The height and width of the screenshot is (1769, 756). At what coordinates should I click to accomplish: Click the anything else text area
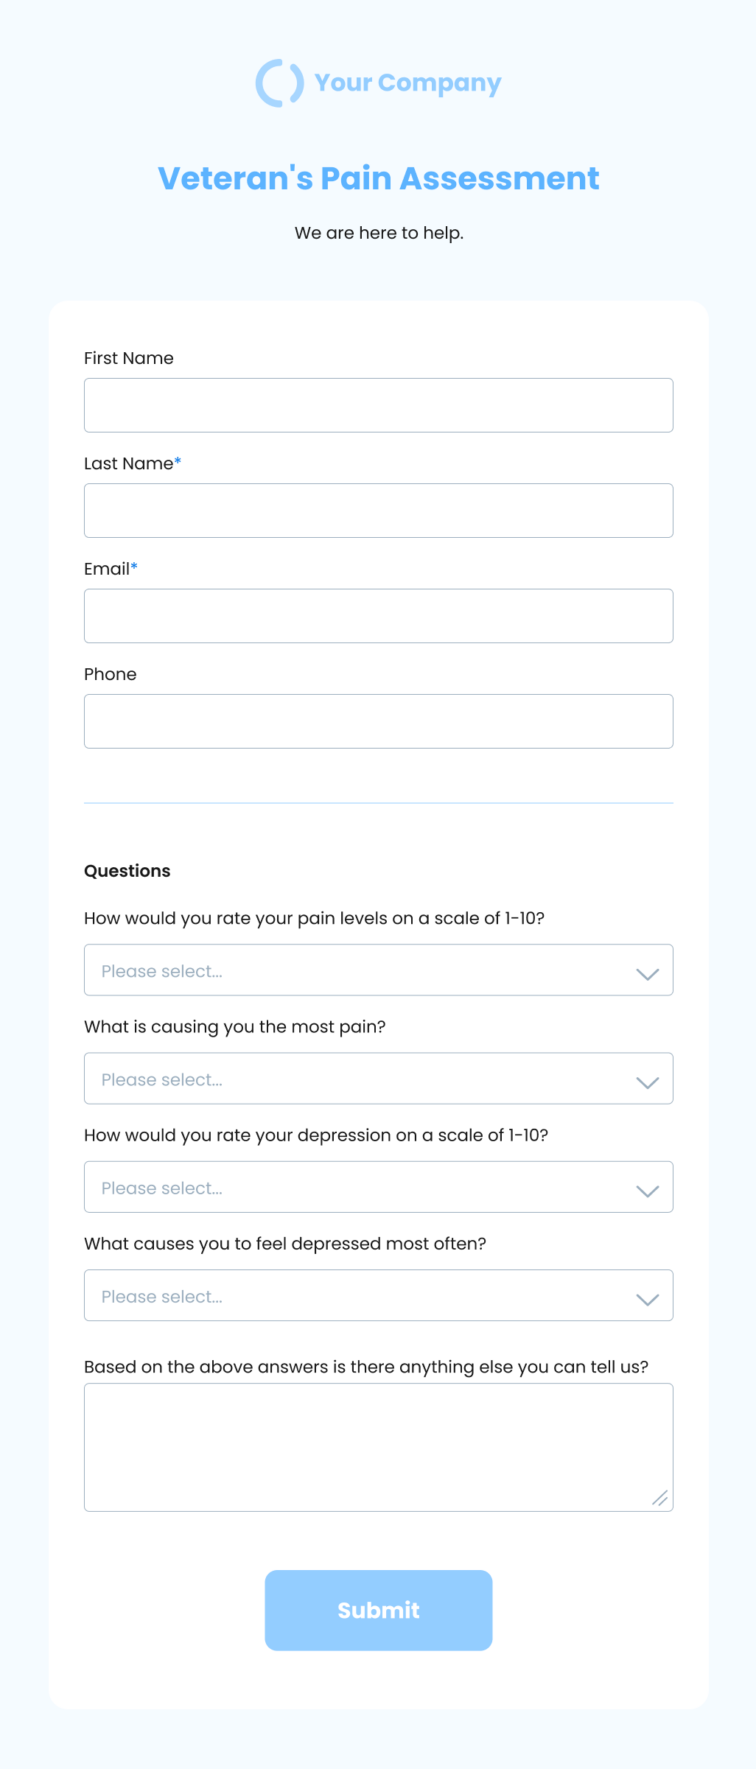pyautogui.click(x=378, y=1447)
